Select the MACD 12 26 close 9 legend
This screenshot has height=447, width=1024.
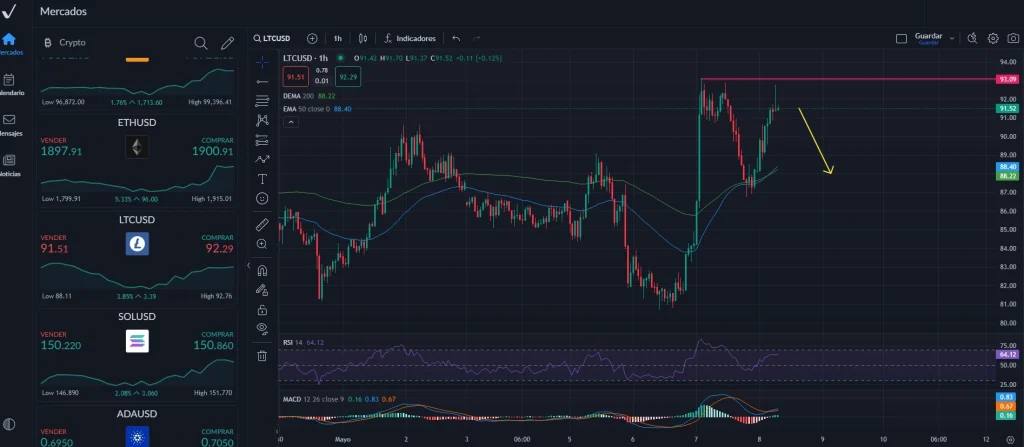pos(339,399)
